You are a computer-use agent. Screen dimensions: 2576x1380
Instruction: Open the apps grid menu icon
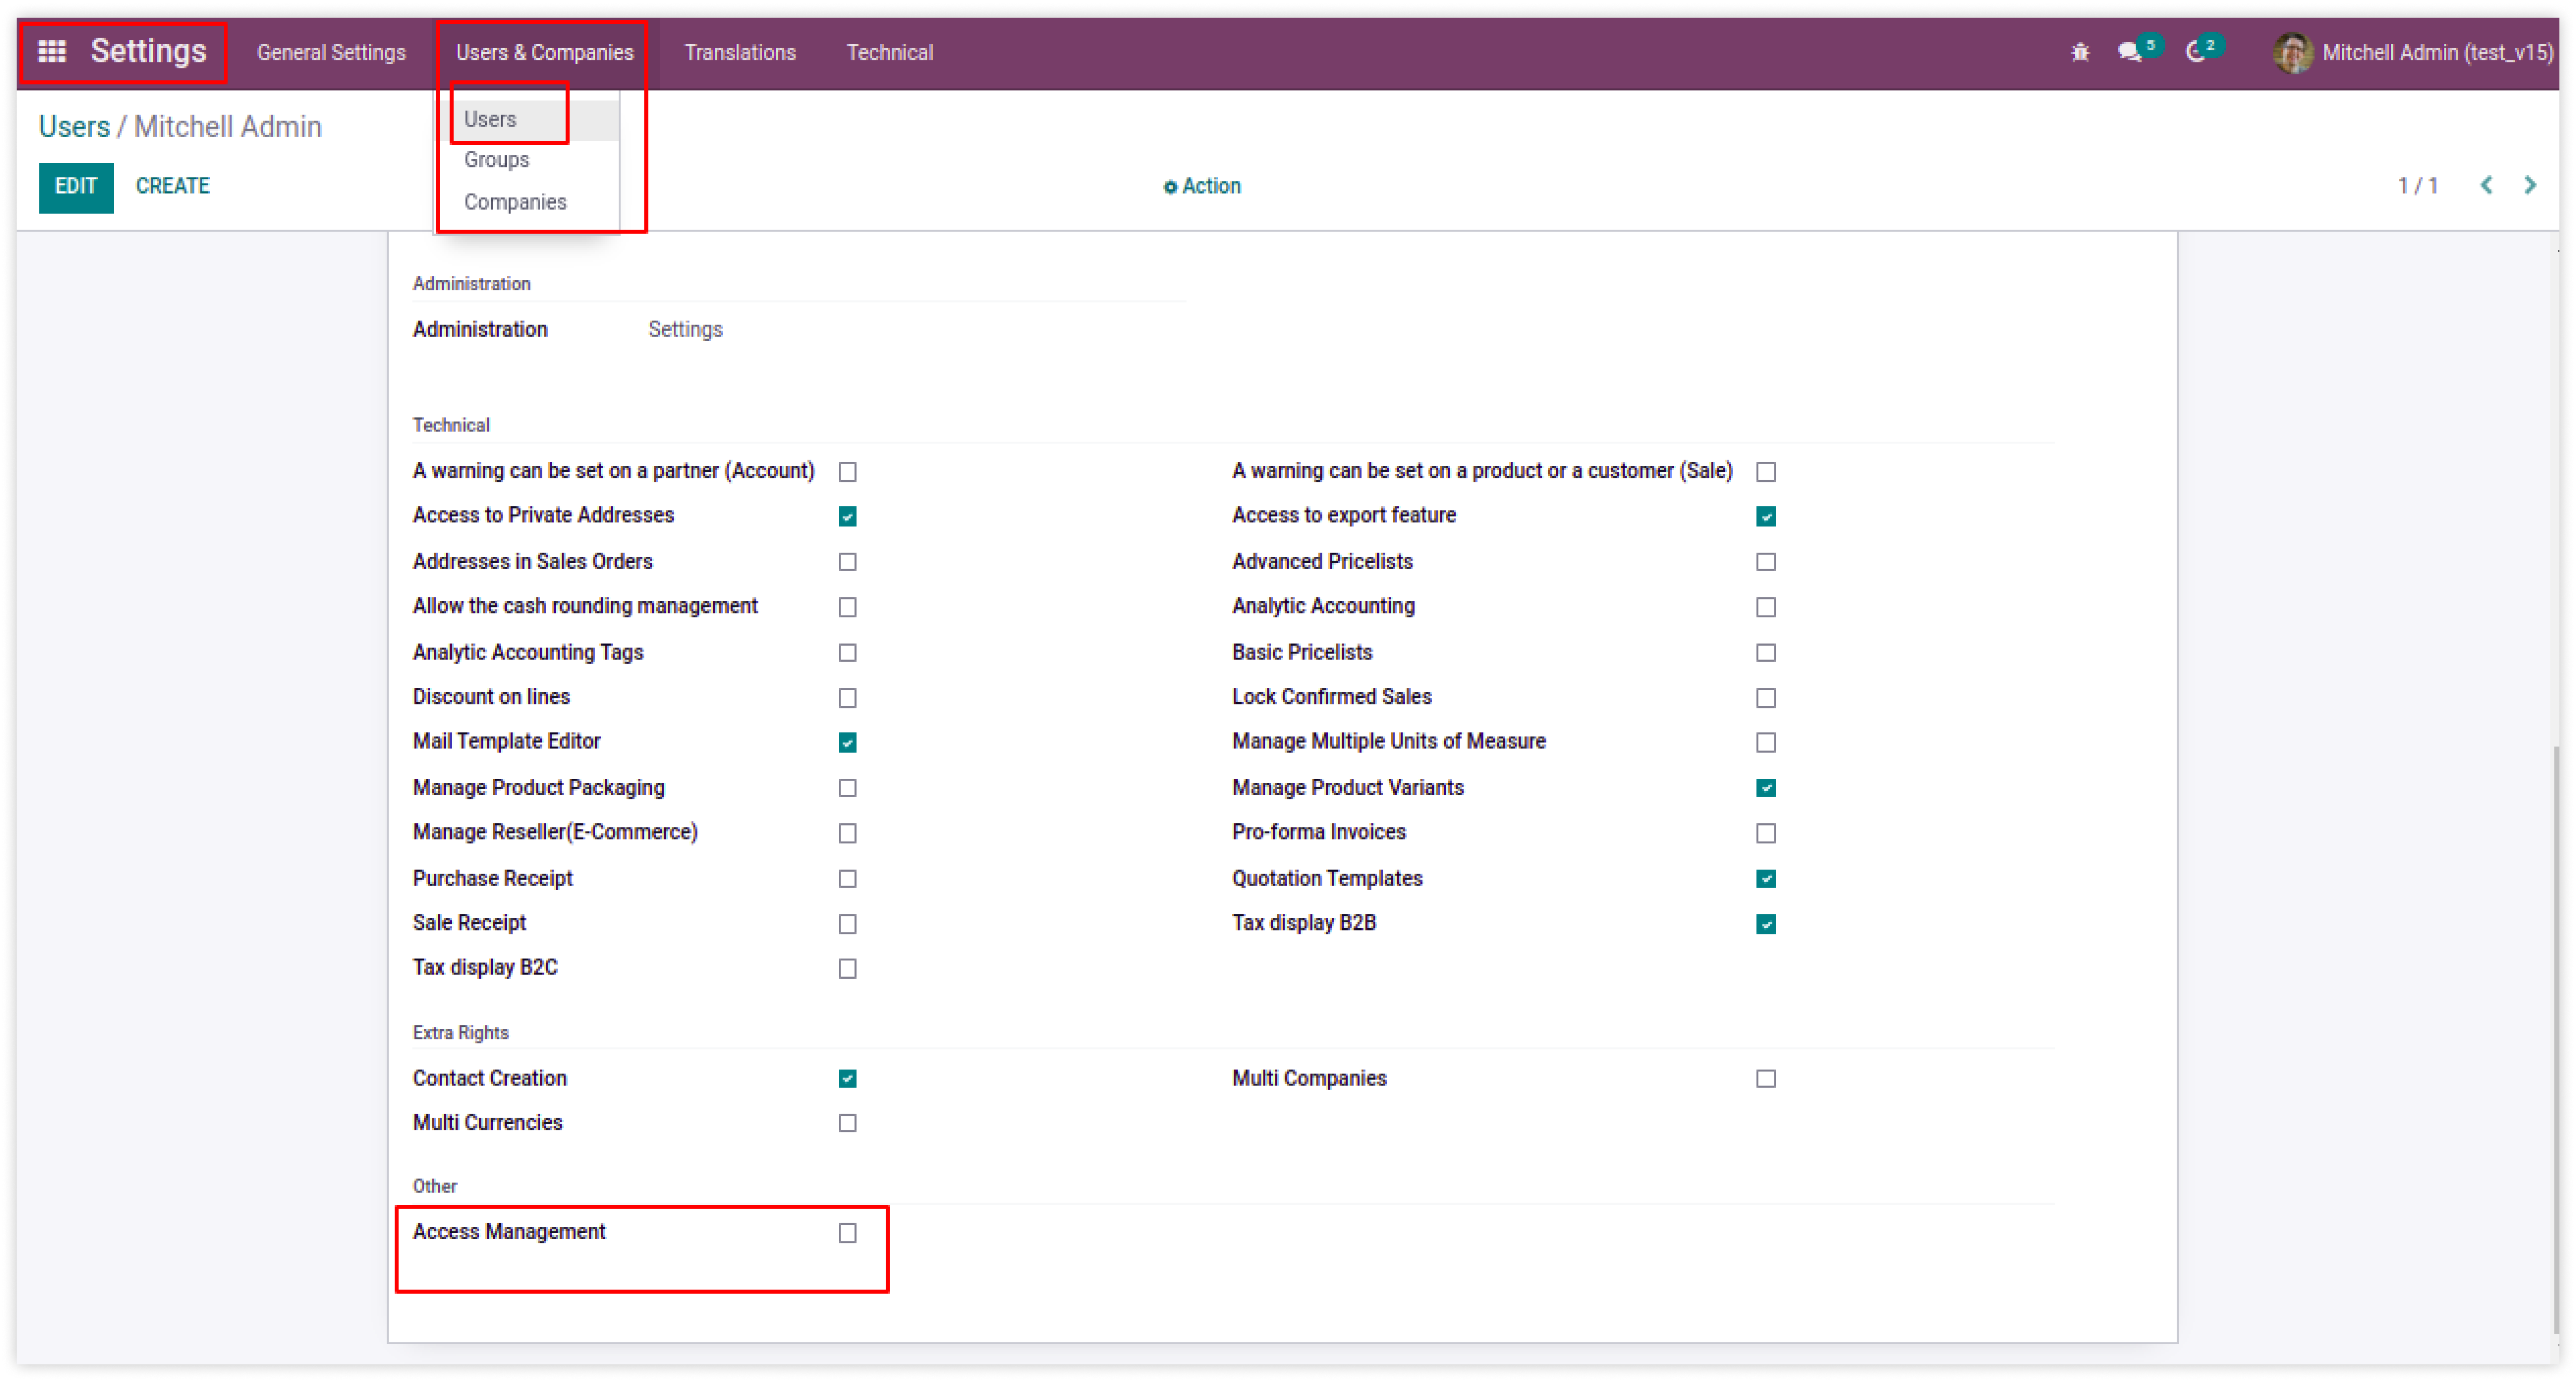coord(52,51)
